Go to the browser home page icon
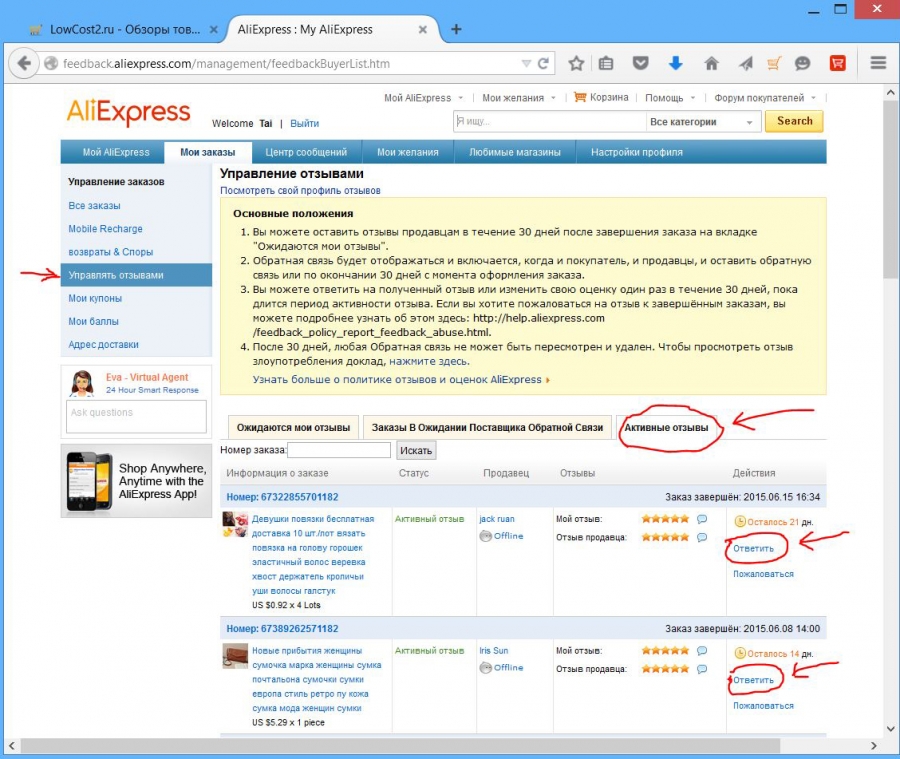The image size is (900, 759). click(x=712, y=63)
